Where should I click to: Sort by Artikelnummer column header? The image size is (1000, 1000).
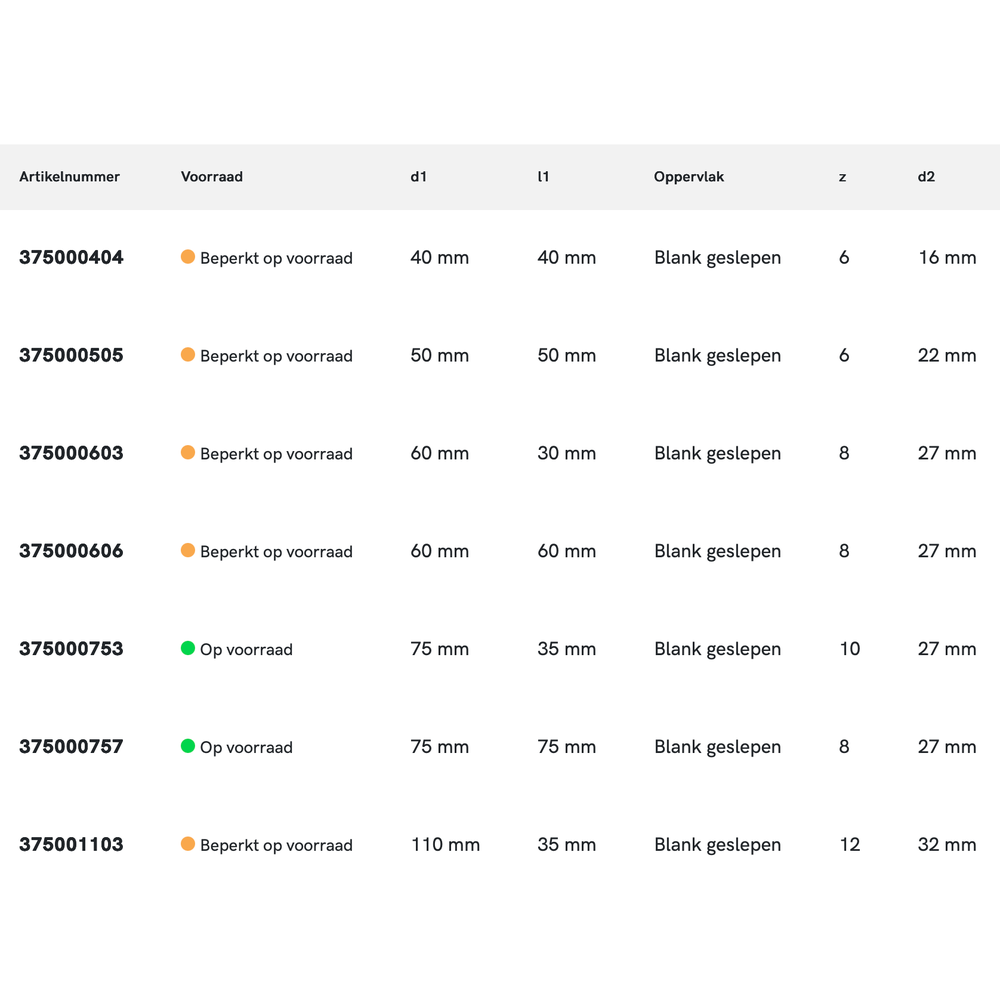[x=69, y=177]
